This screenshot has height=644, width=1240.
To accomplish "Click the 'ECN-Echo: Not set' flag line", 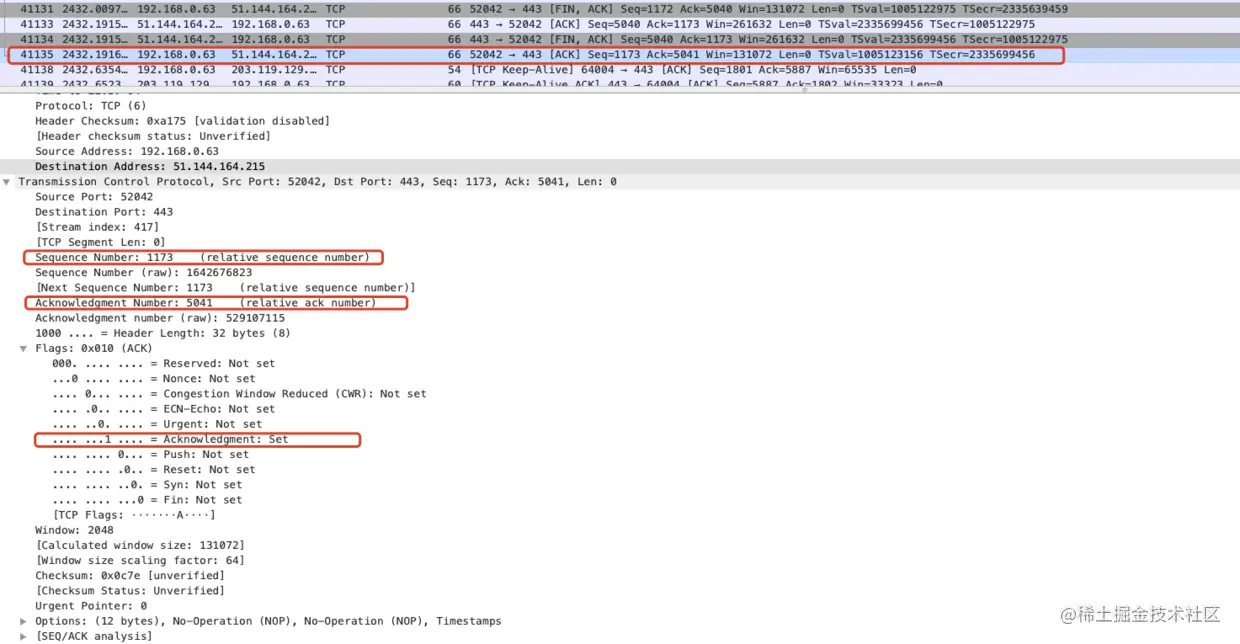I will pyautogui.click(x=163, y=409).
